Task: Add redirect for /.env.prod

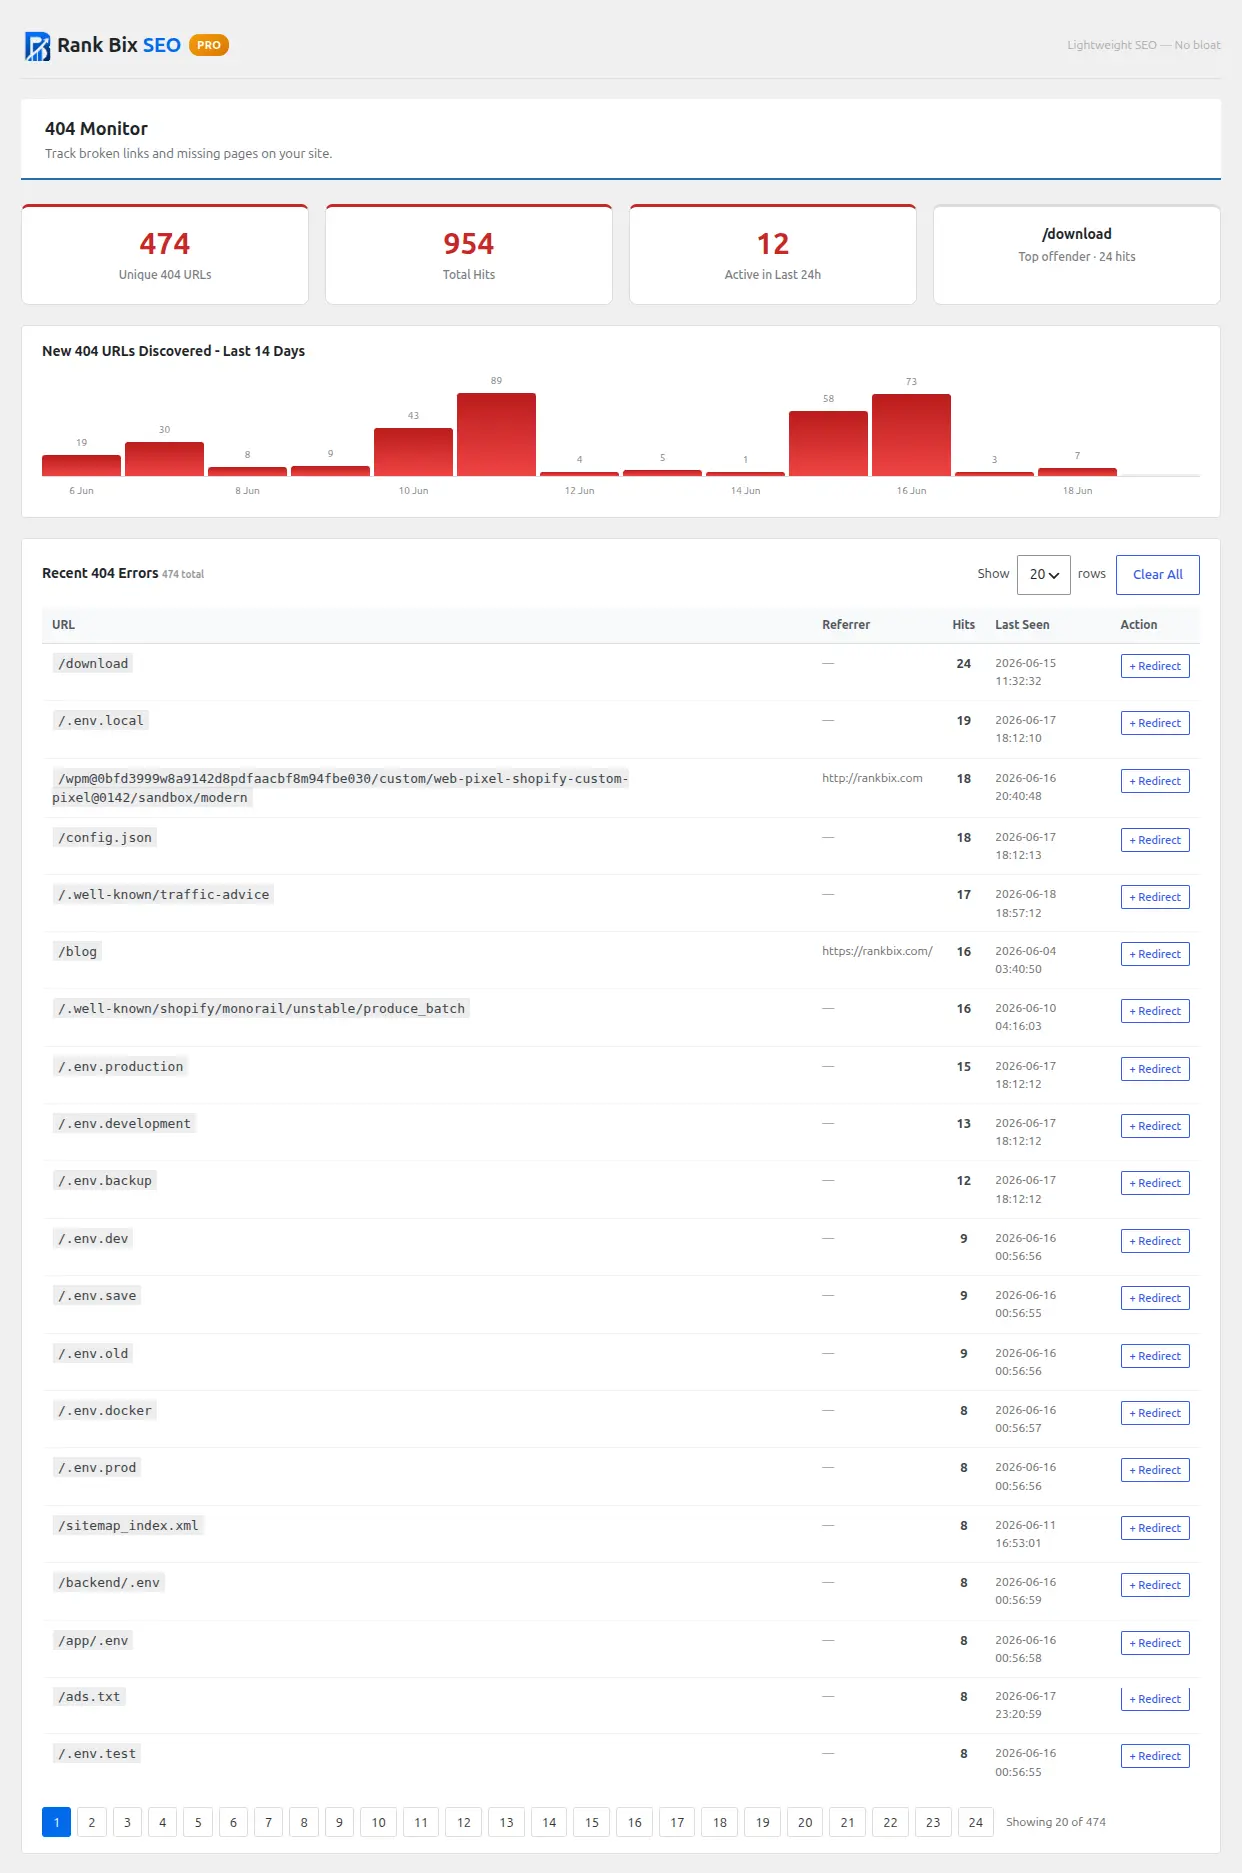Action: click(1155, 1470)
